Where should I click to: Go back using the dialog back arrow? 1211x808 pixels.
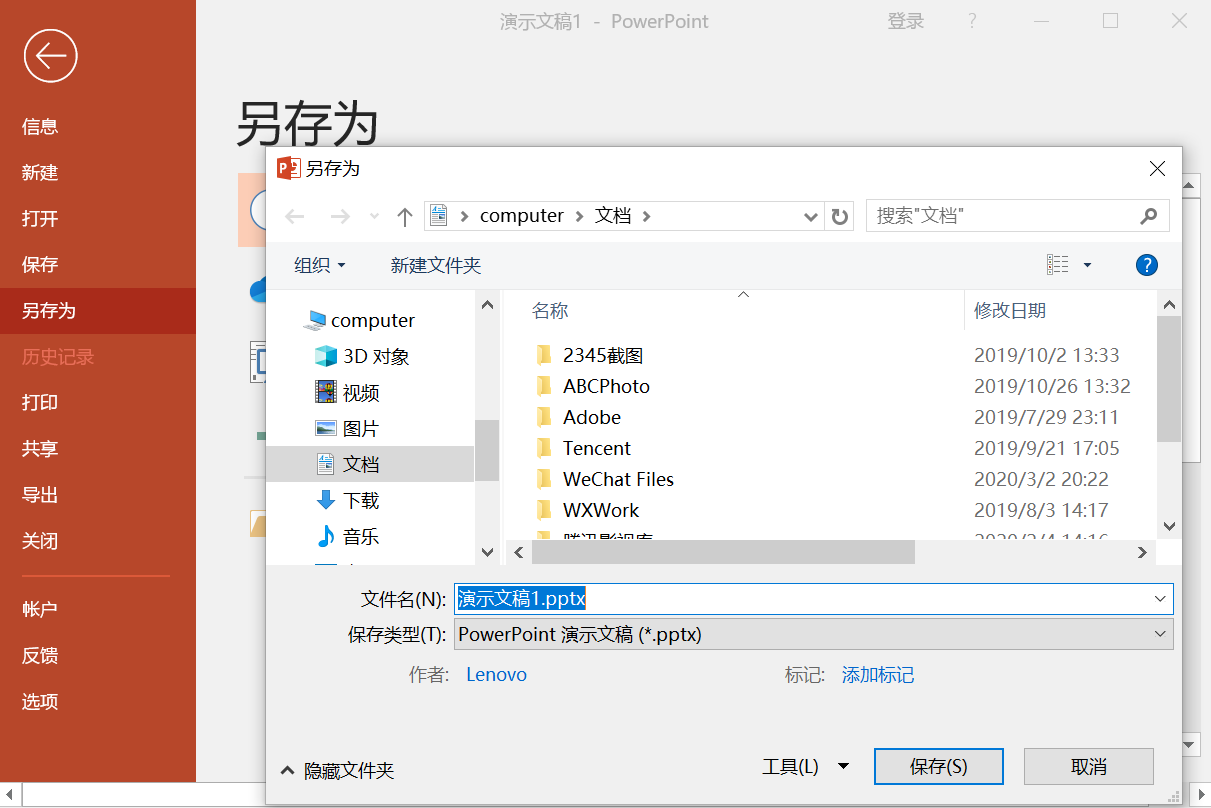pos(294,216)
